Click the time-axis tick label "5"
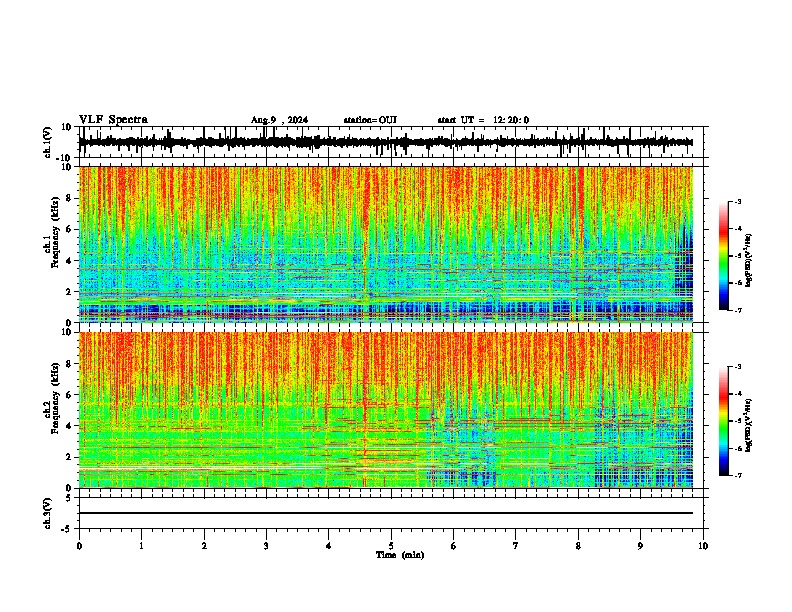Image resolution: width=792 pixels, height=612 pixels. [391, 546]
